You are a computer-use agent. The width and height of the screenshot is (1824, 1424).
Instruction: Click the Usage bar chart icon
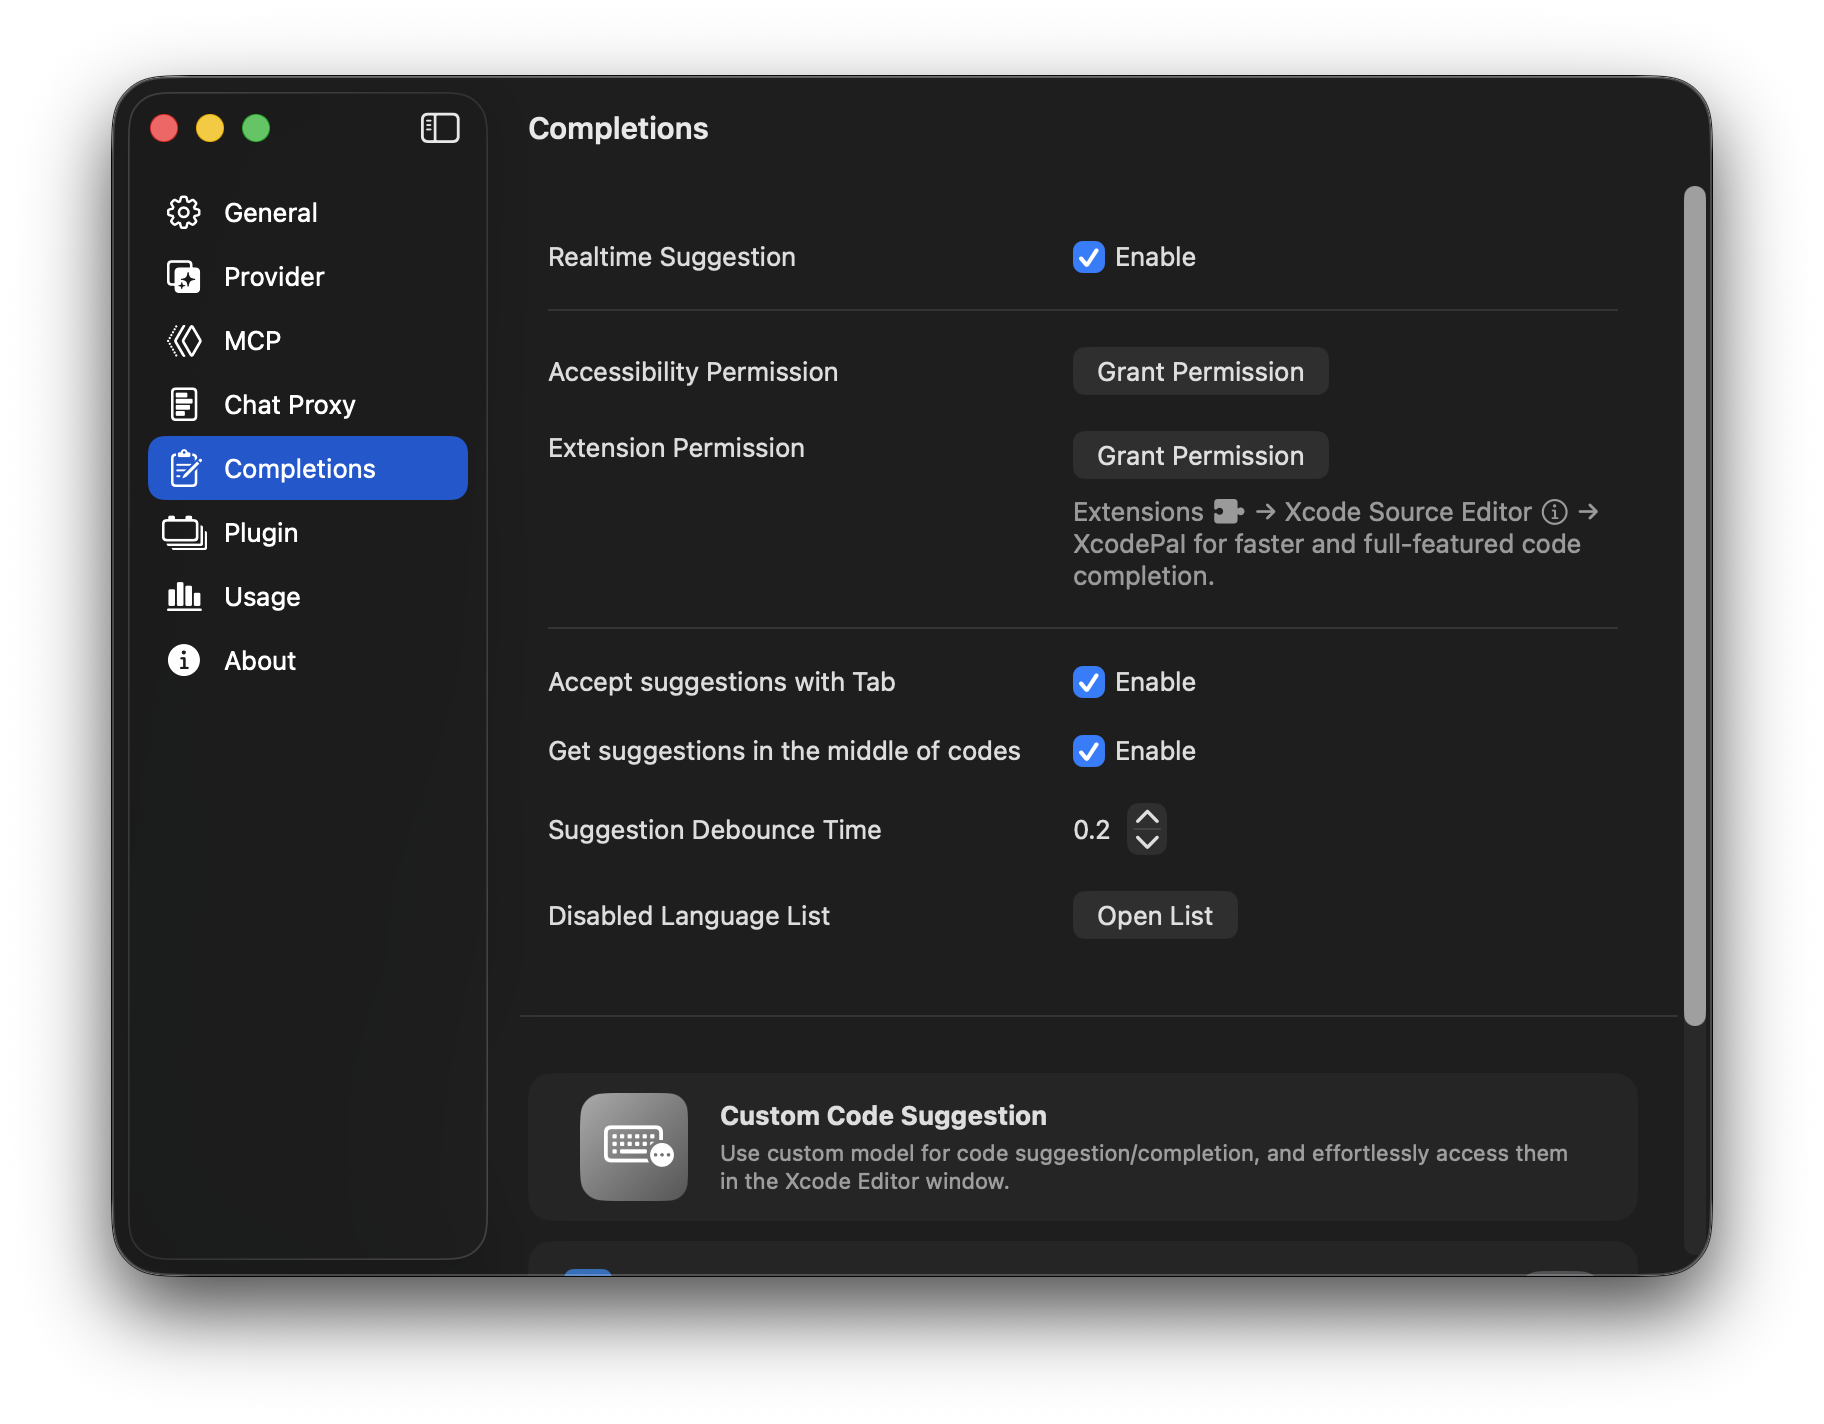click(x=184, y=596)
